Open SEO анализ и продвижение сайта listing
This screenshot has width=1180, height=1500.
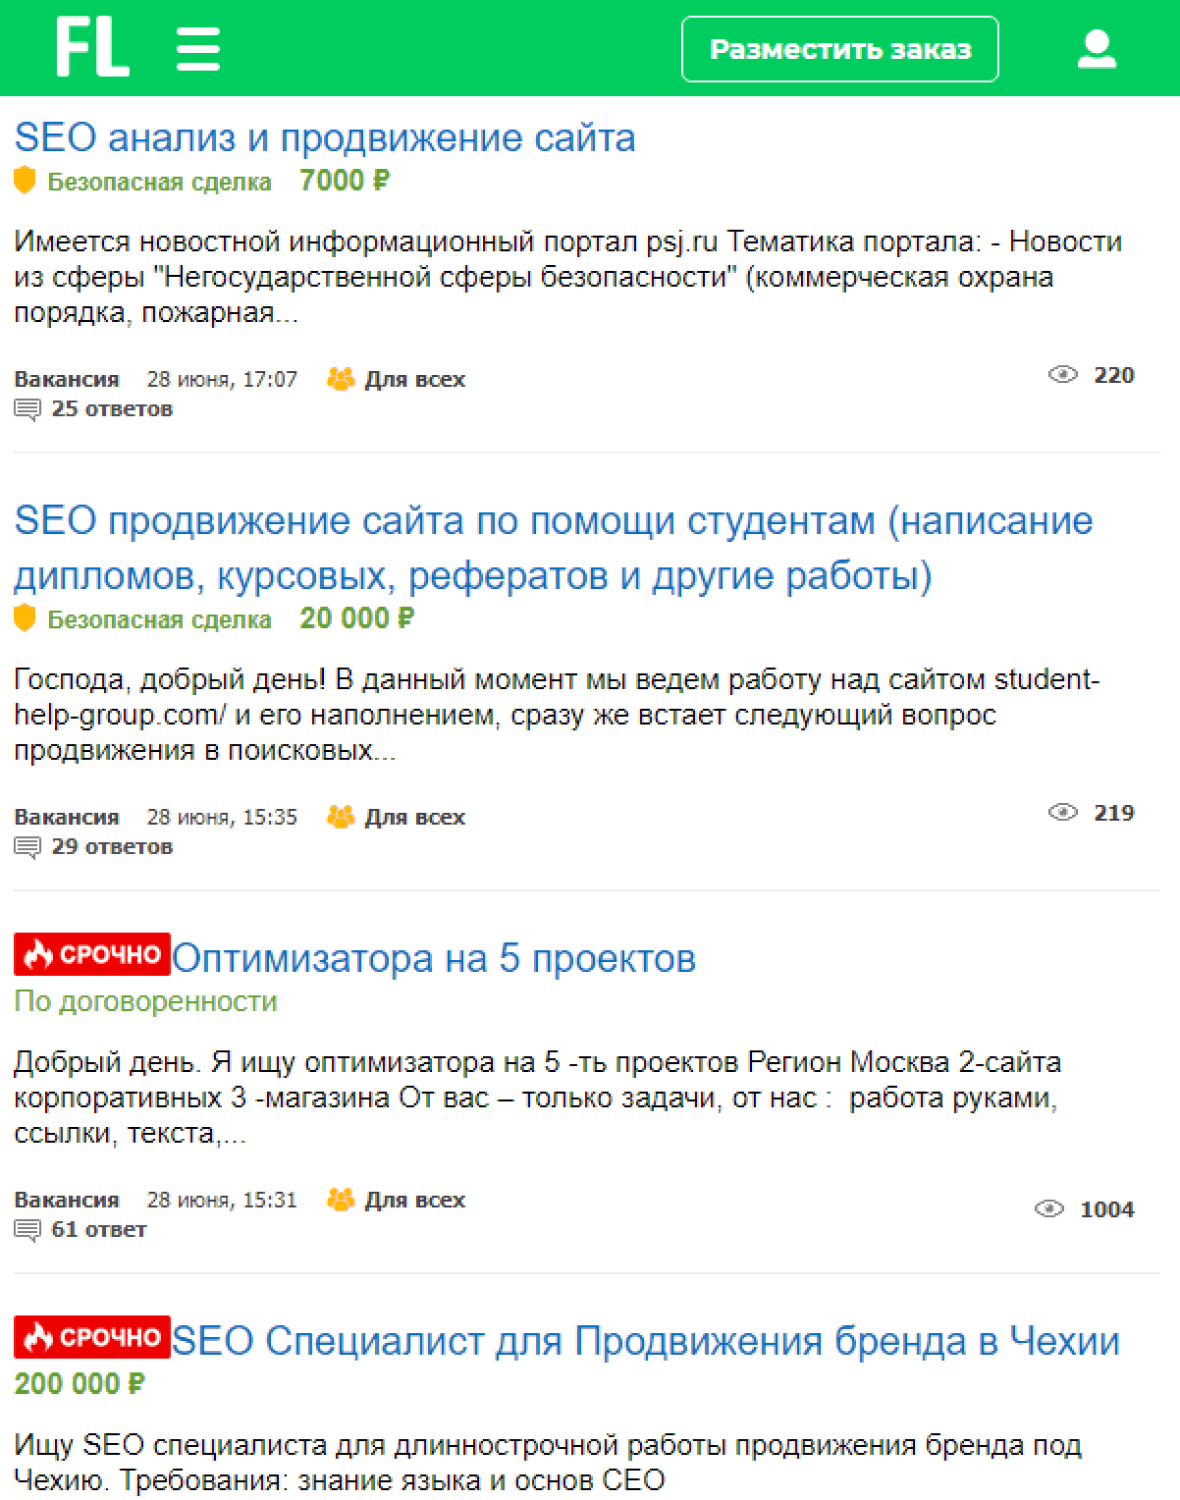325,138
